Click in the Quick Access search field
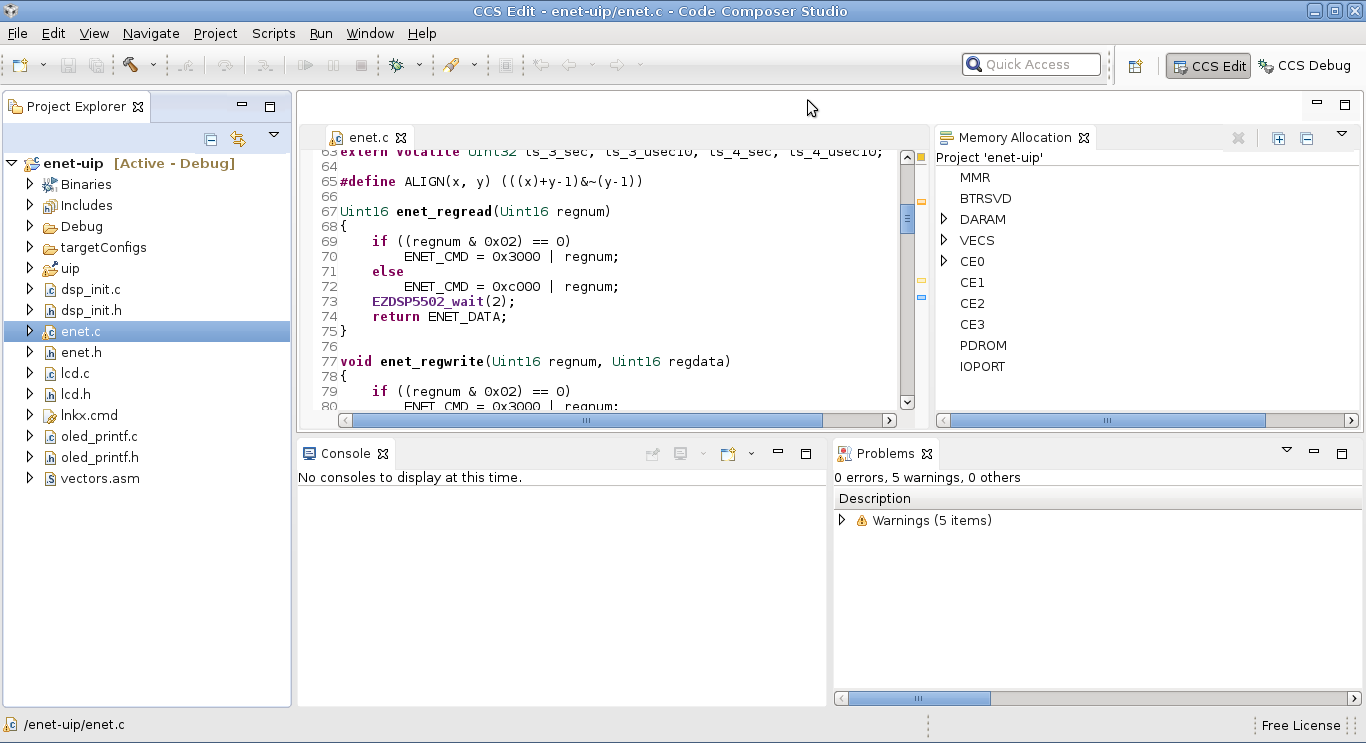The height and width of the screenshot is (743, 1366). [1031, 65]
